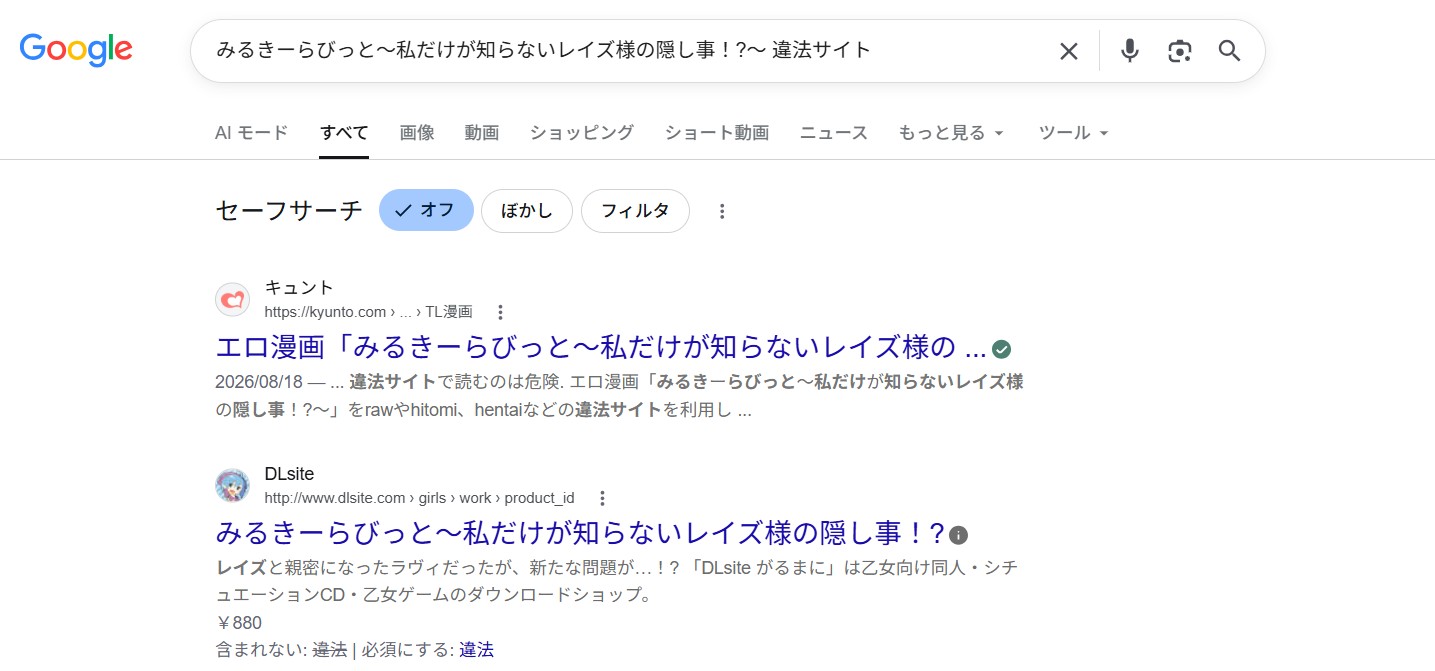1435x671 pixels.
Task: Click the DLsite favicon
Action: pos(232,485)
